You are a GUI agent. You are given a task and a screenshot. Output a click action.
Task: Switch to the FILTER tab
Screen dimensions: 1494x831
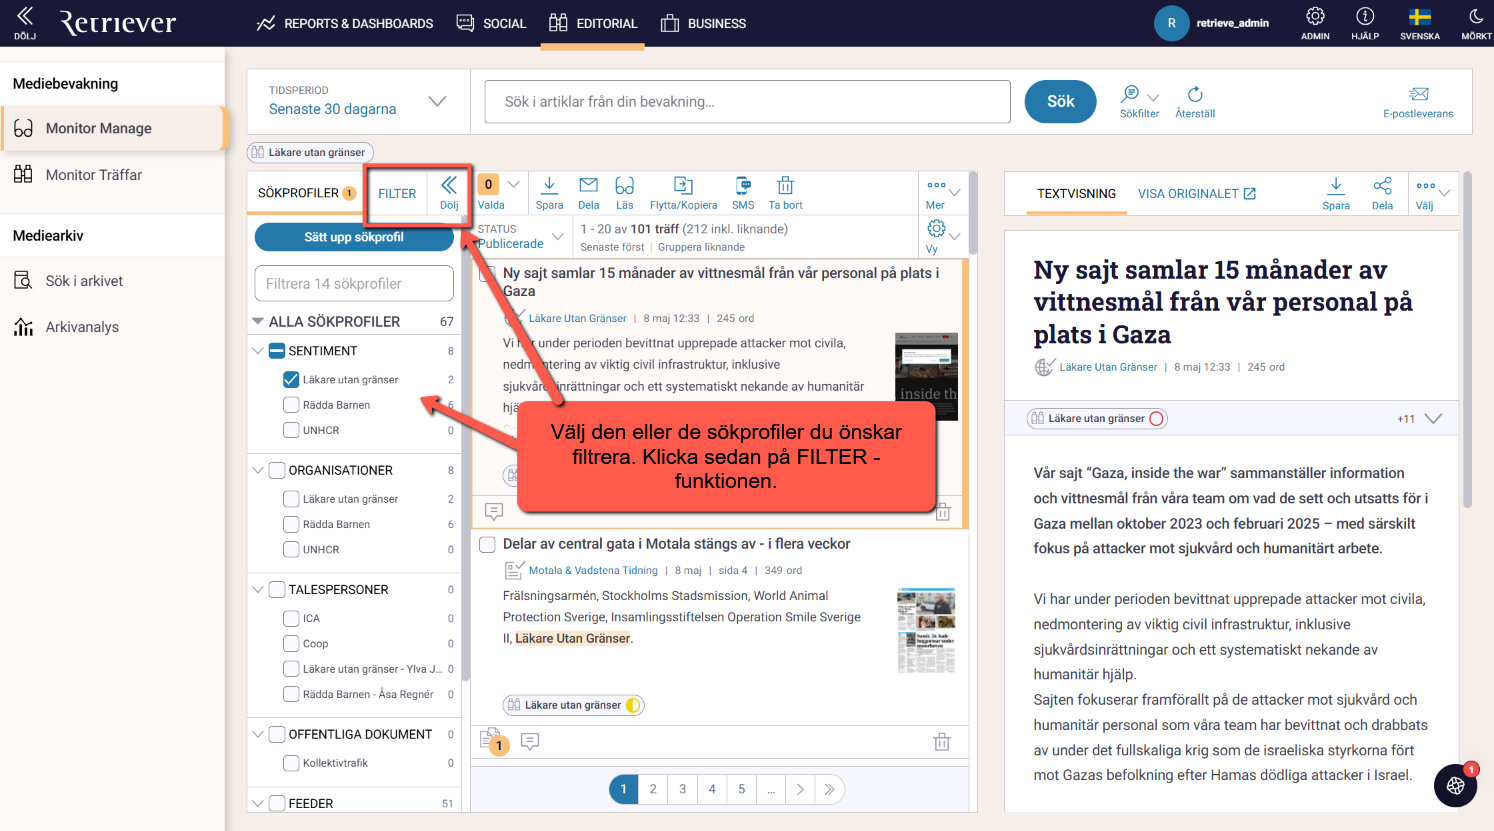tap(397, 193)
